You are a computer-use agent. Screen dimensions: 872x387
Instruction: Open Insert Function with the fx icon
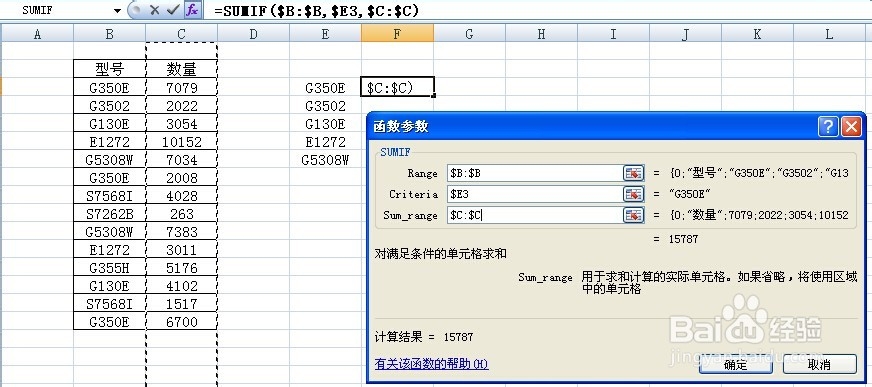click(x=192, y=10)
